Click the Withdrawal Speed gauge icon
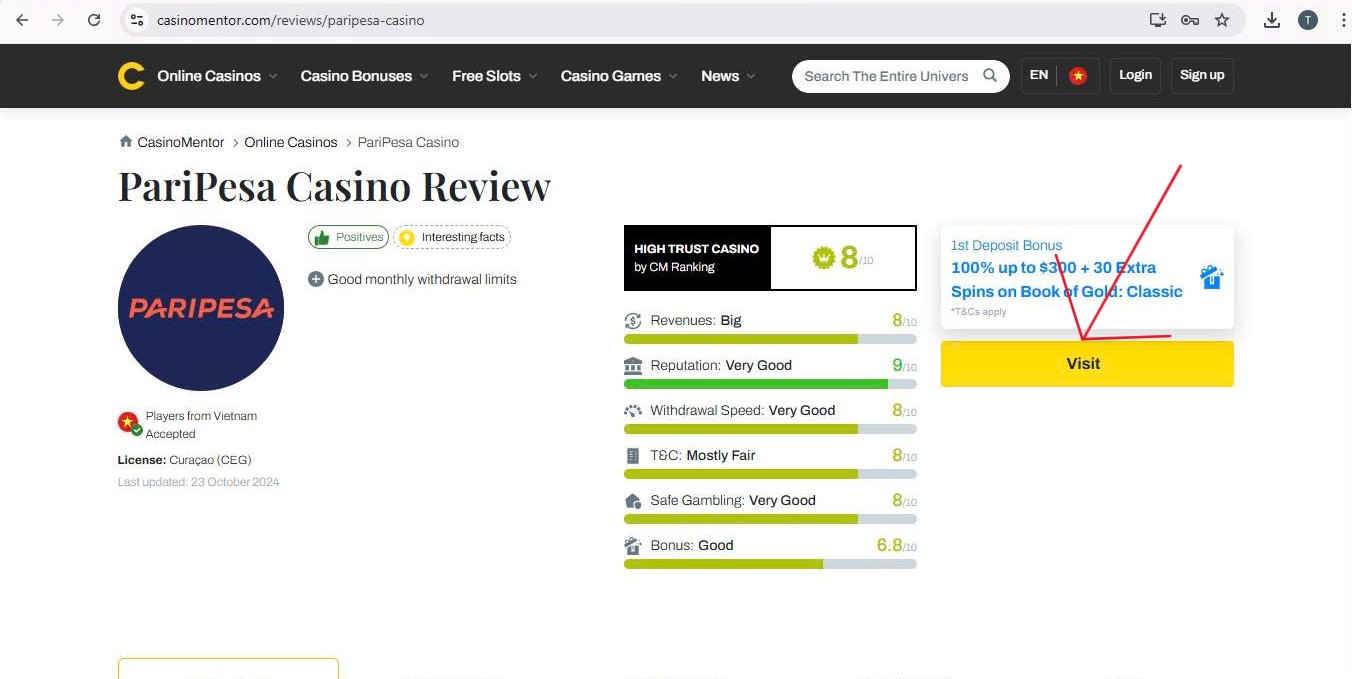The image size is (1352, 679). pos(632,411)
